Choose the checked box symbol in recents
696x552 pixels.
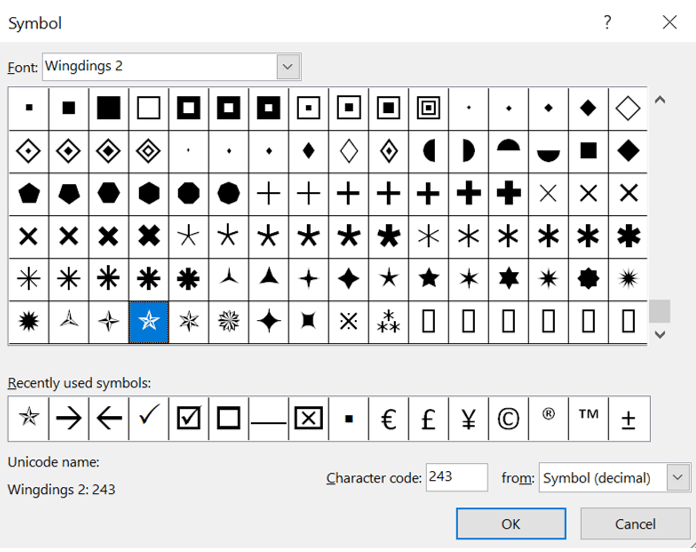click(188, 418)
